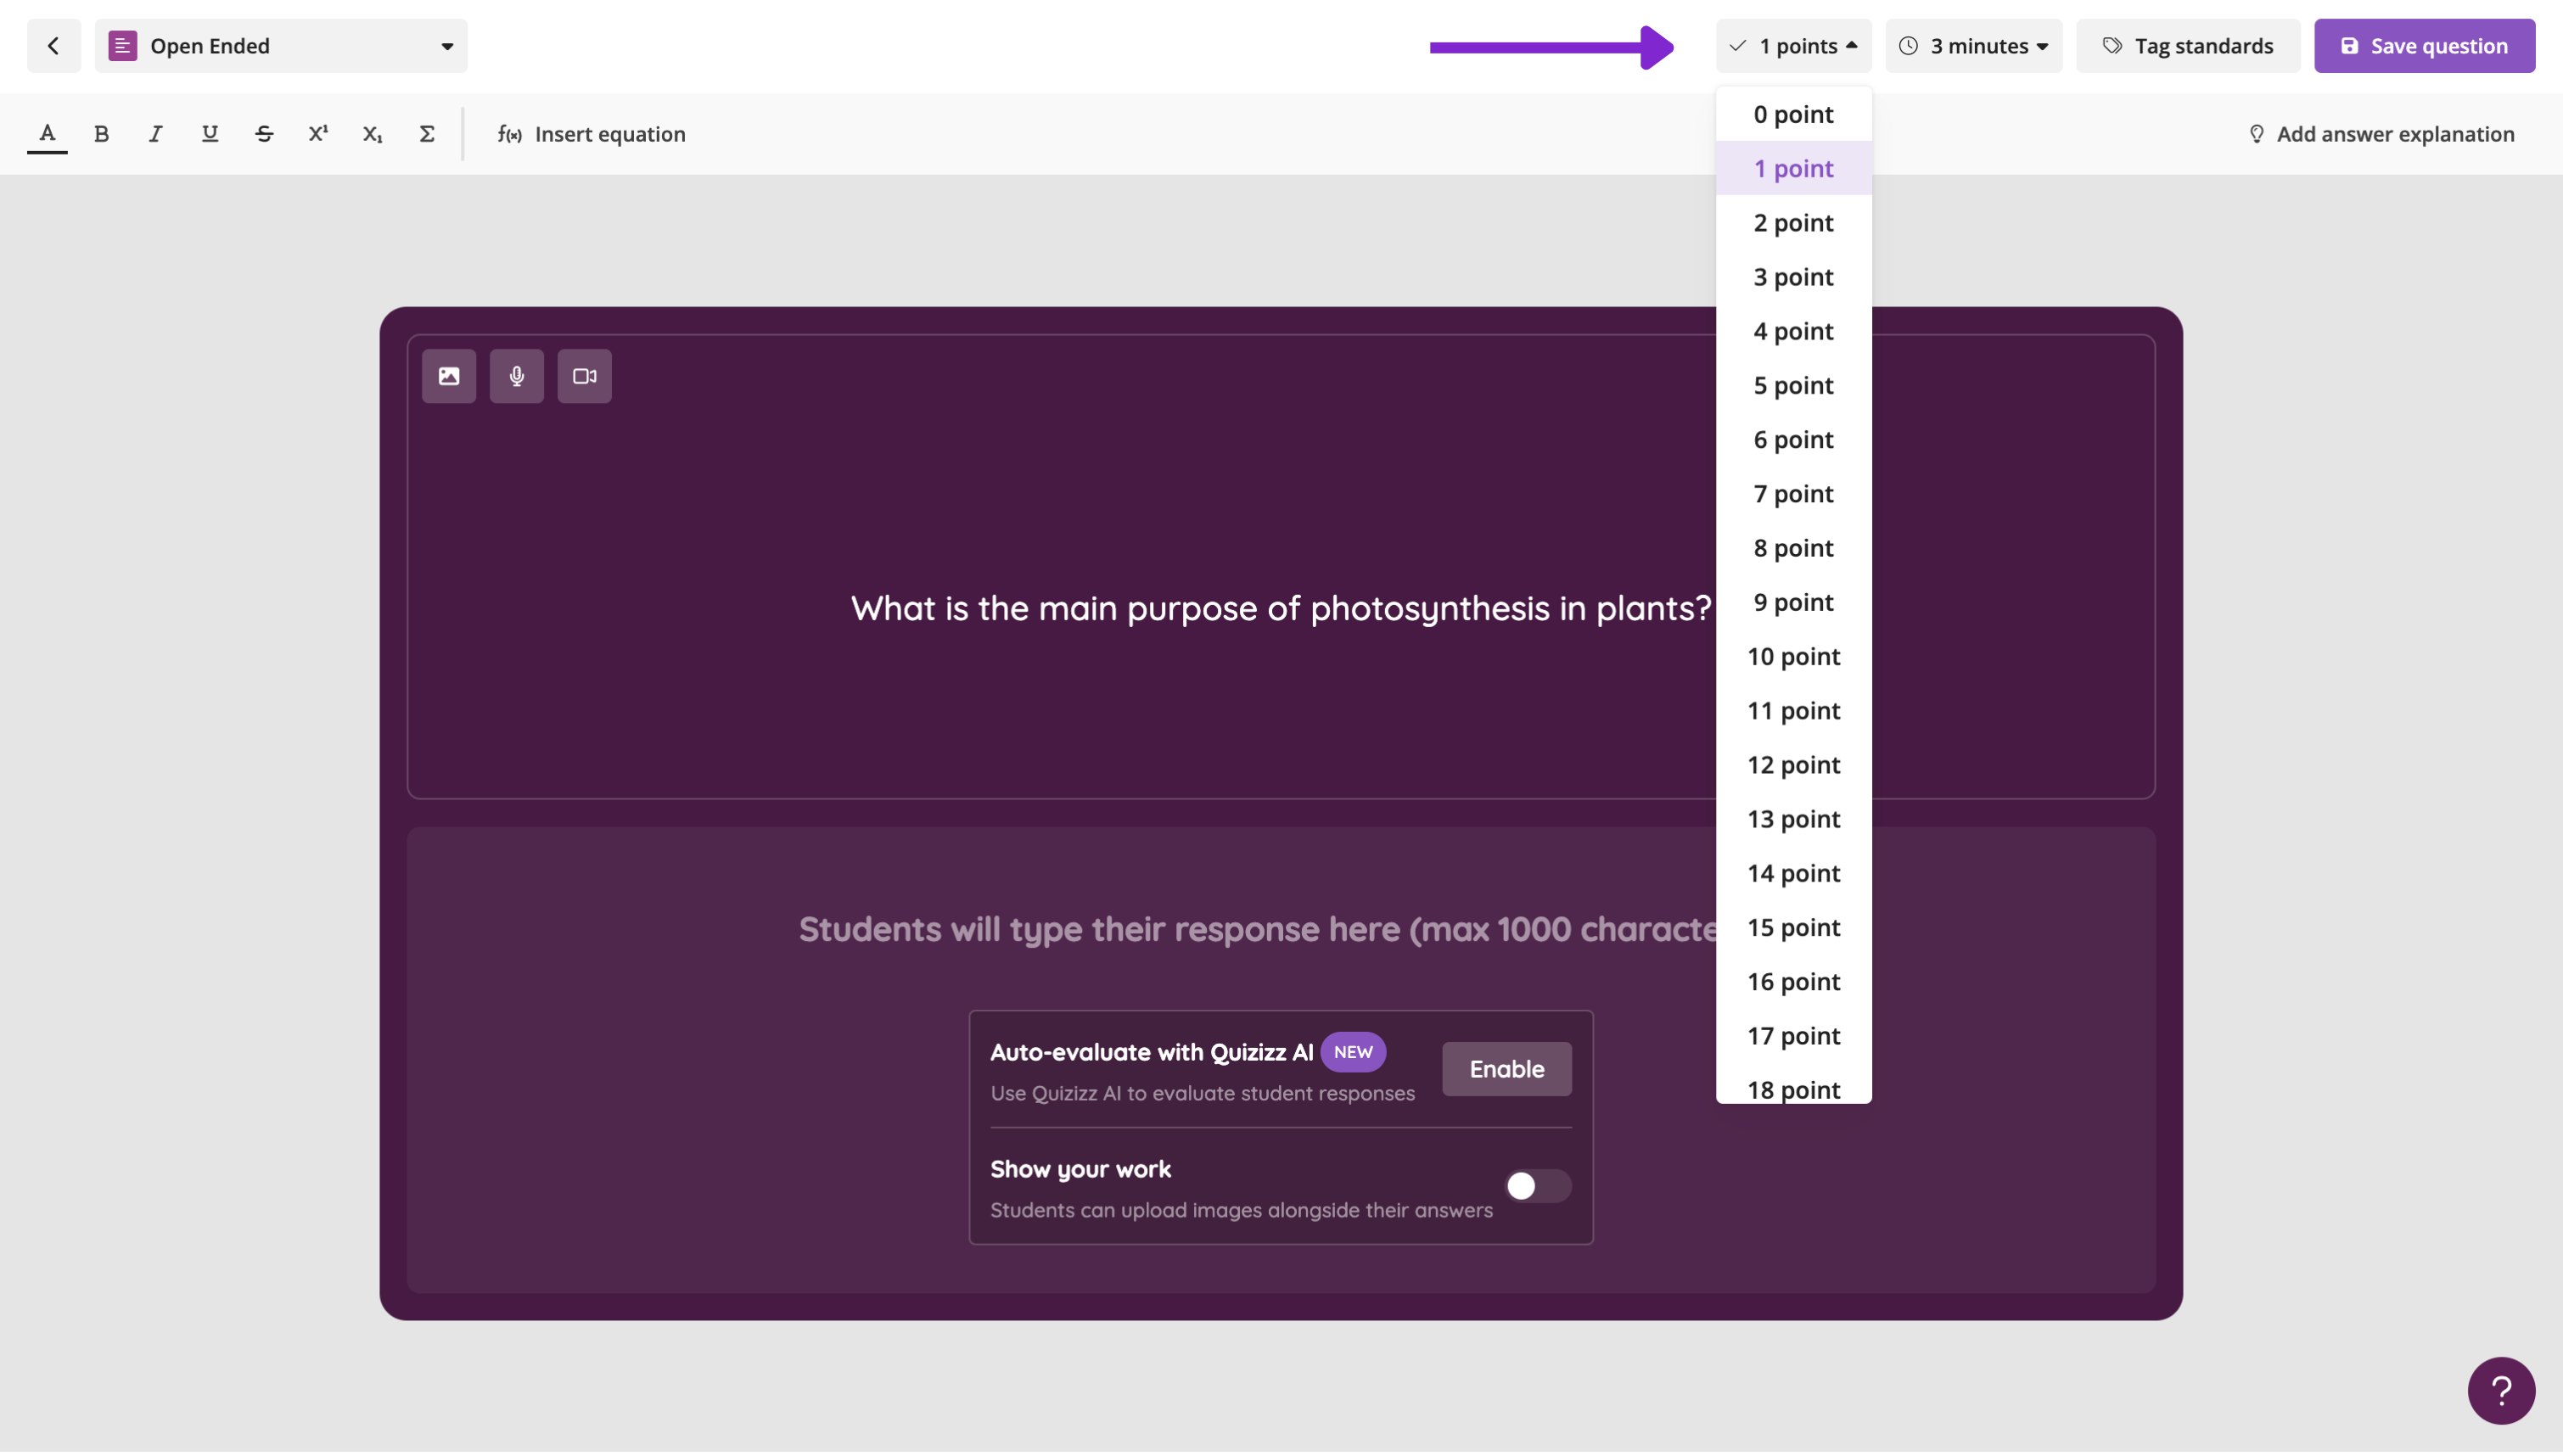This screenshot has width=2563, height=1456.
Task: Insert a sigma symbol
Action: click(427, 134)
